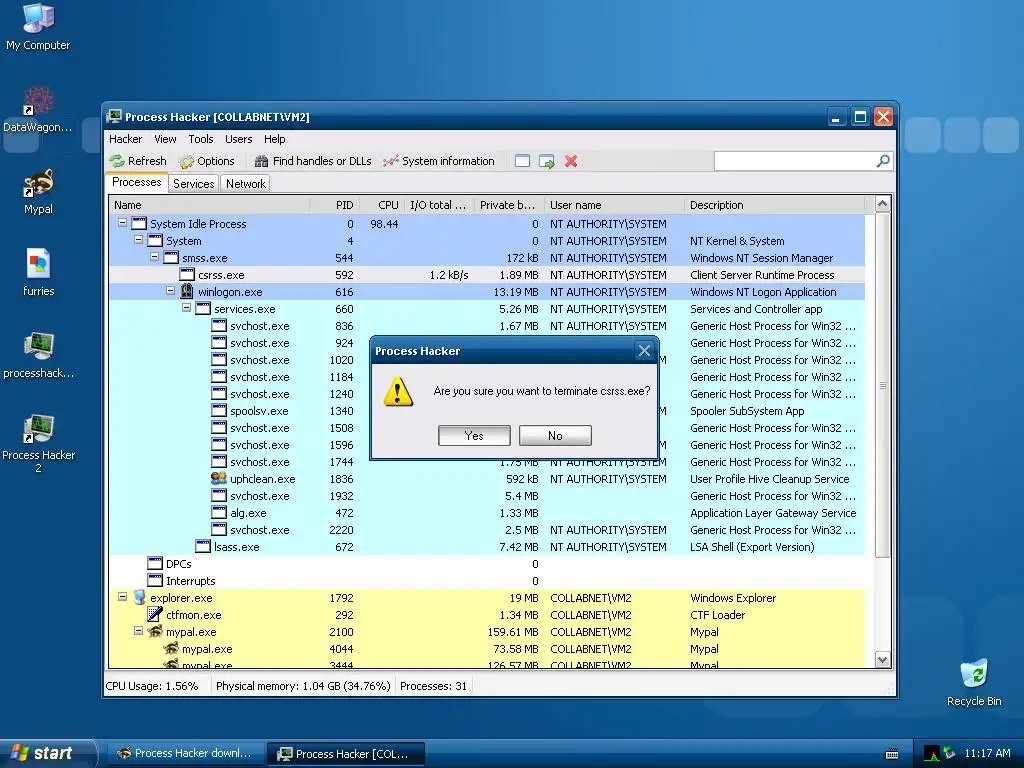Select the csrss.exe process row

click(487, 275)
